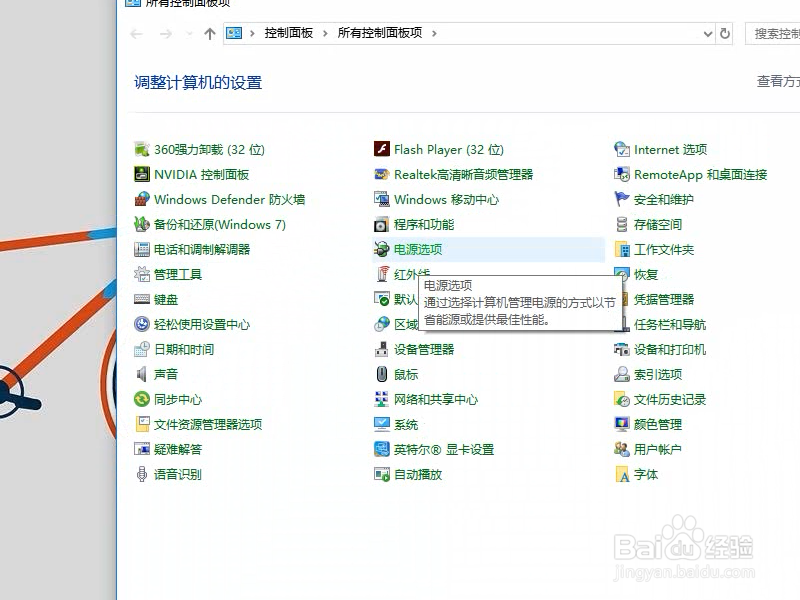Open the 工作文件夹 icon
Viewport: 800px width, 600px height.
tap(621, 249)
